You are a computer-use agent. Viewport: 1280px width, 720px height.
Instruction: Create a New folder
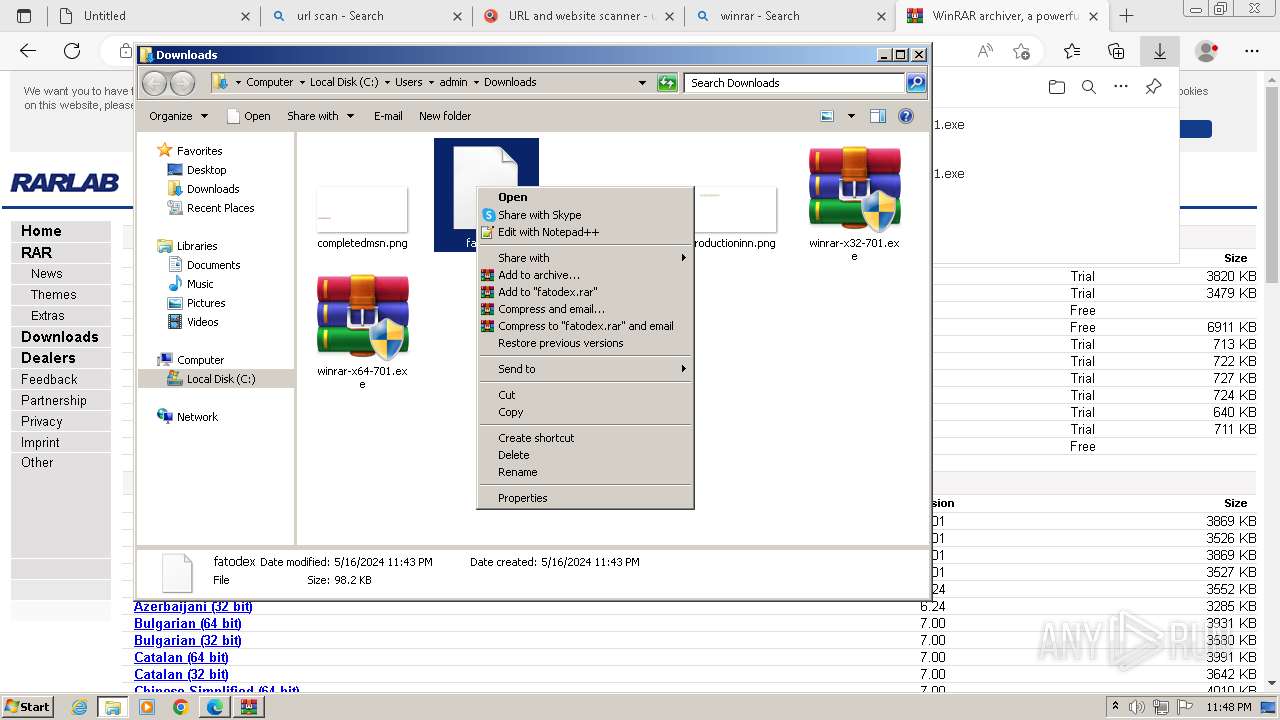[445, 116]
